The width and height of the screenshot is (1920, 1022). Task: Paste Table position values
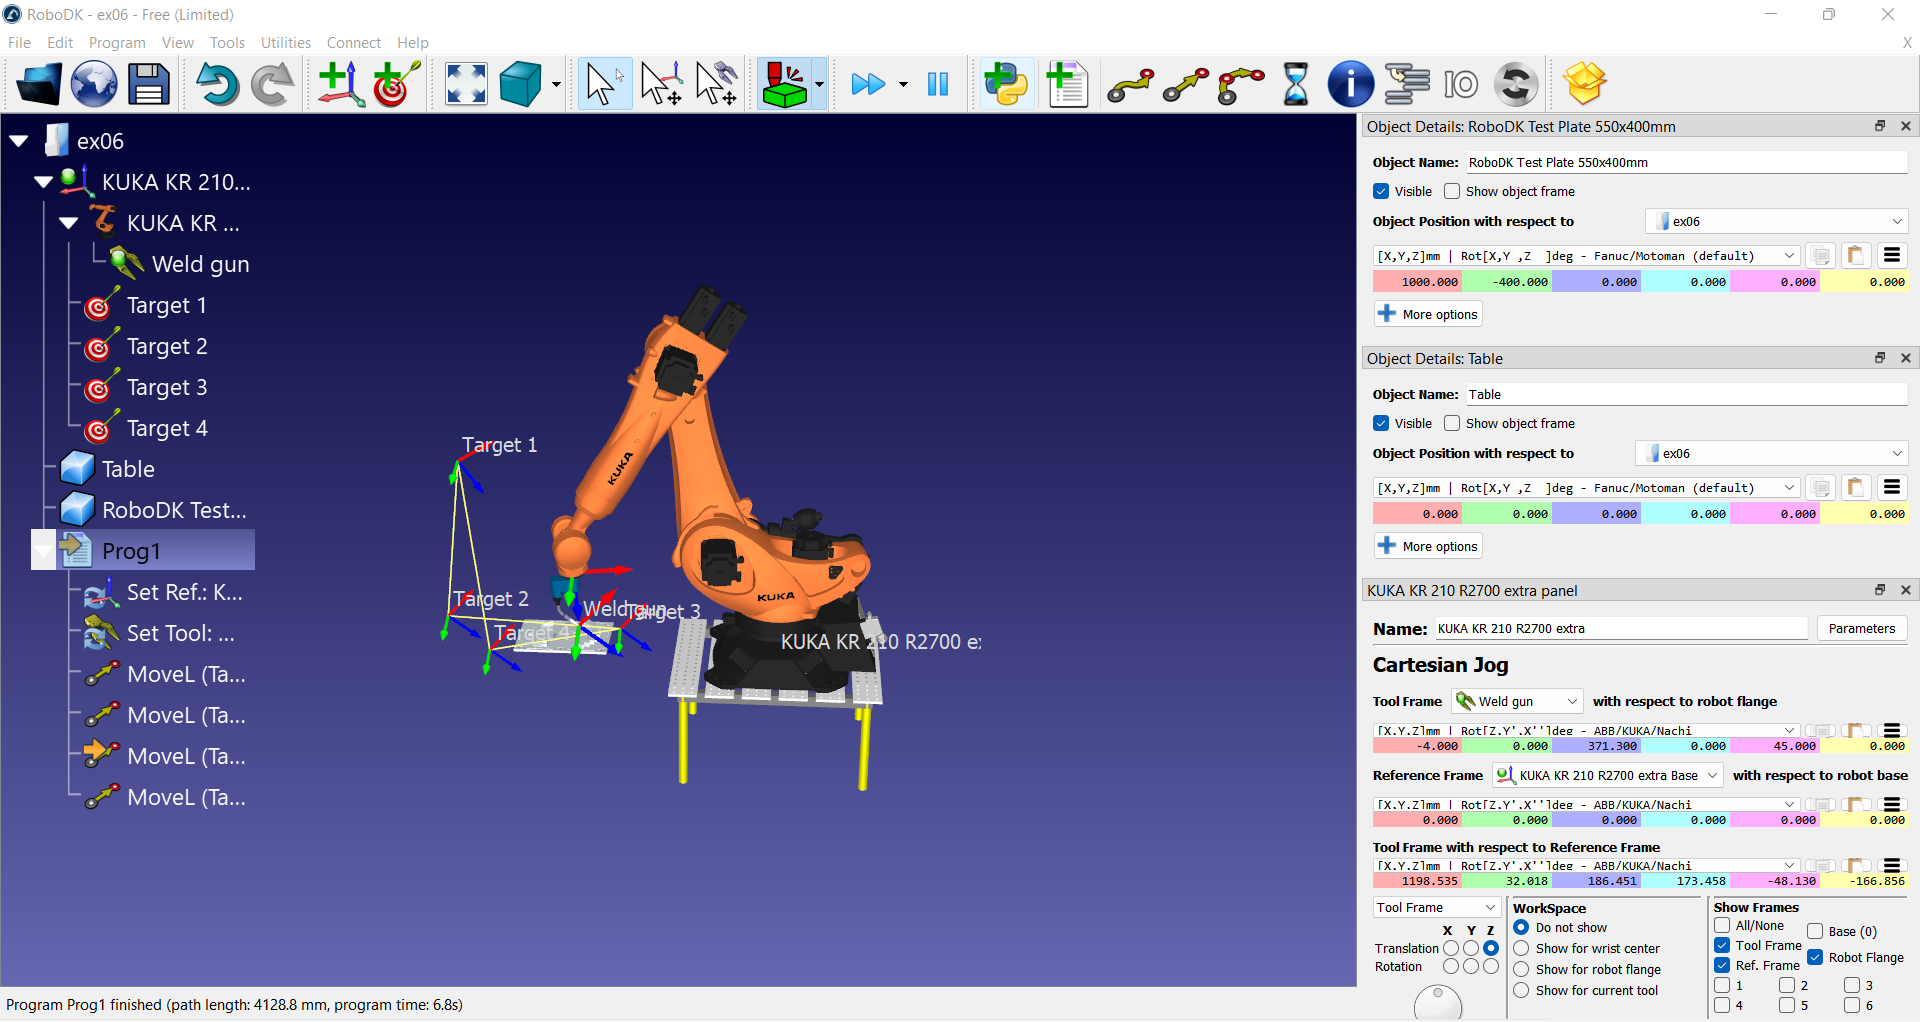coord(1856,488)
